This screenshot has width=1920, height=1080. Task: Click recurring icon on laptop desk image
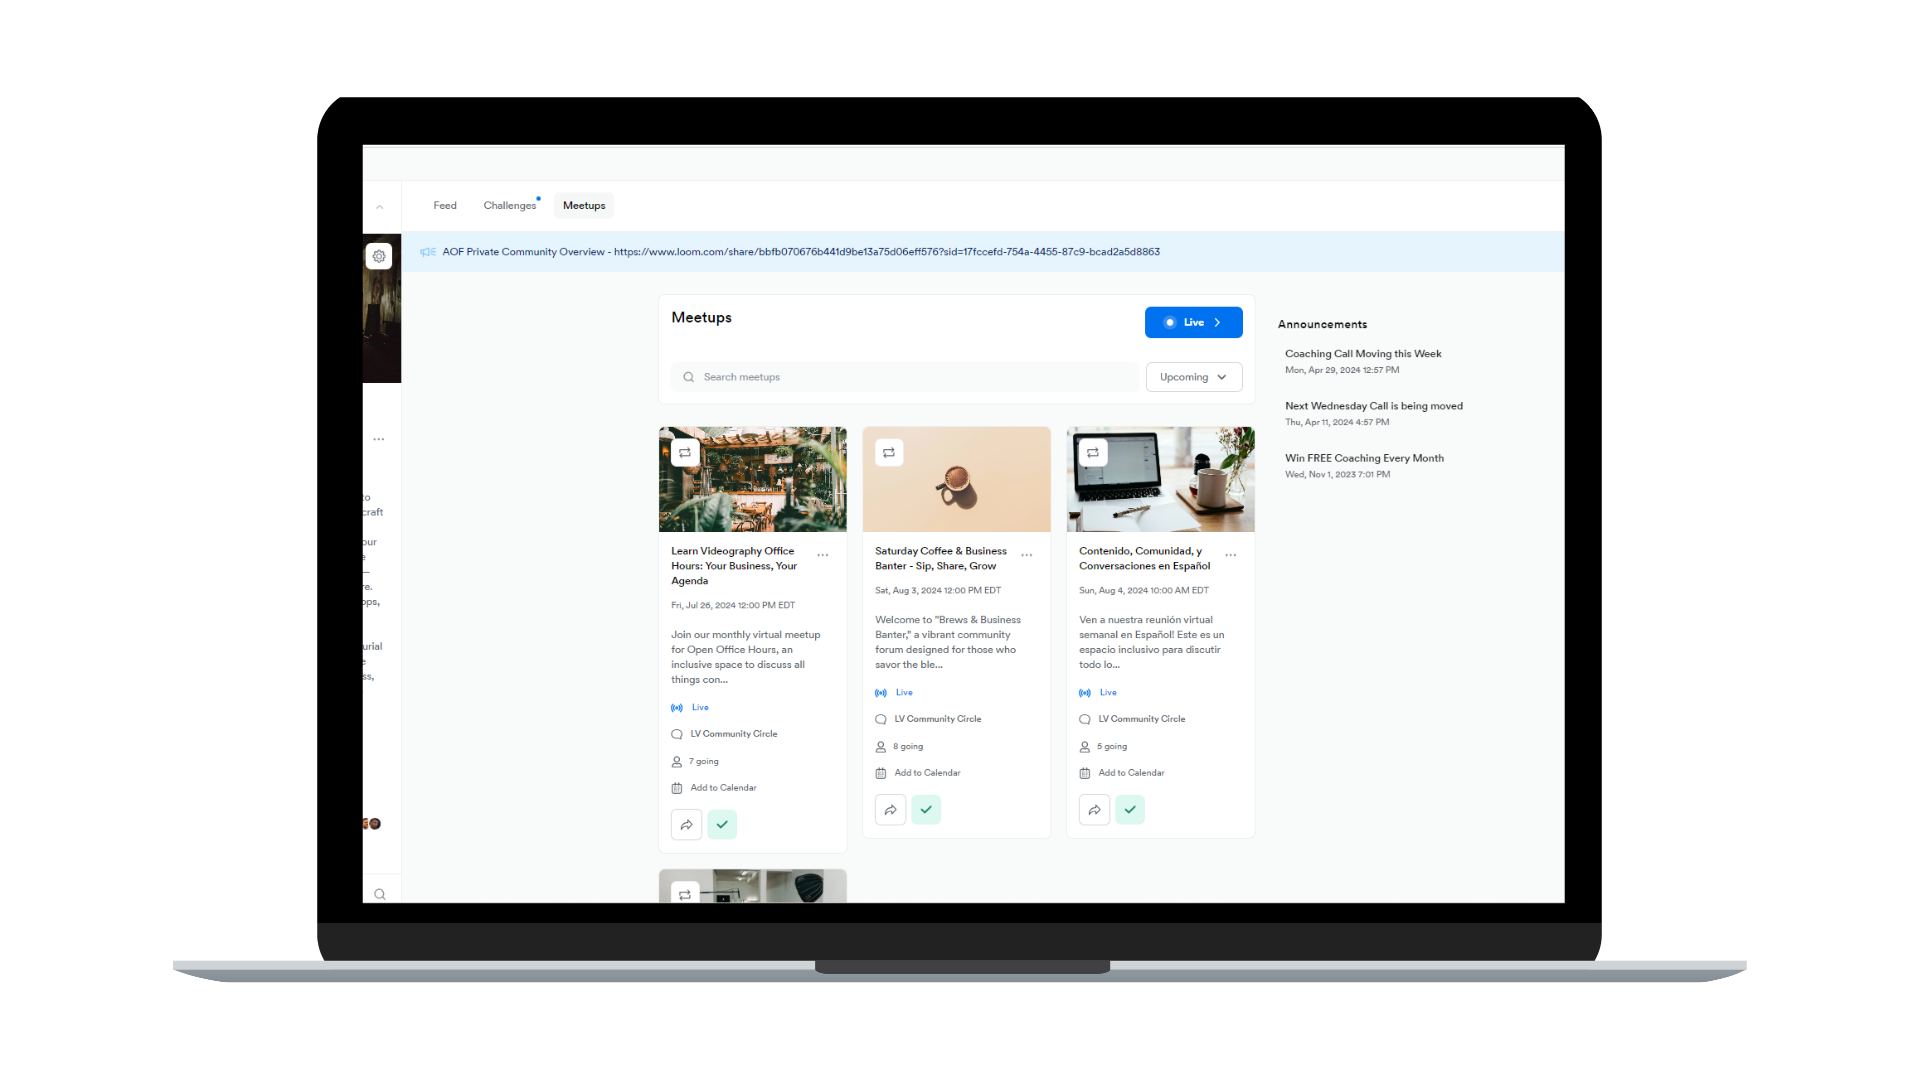(x=1092, y=453)
